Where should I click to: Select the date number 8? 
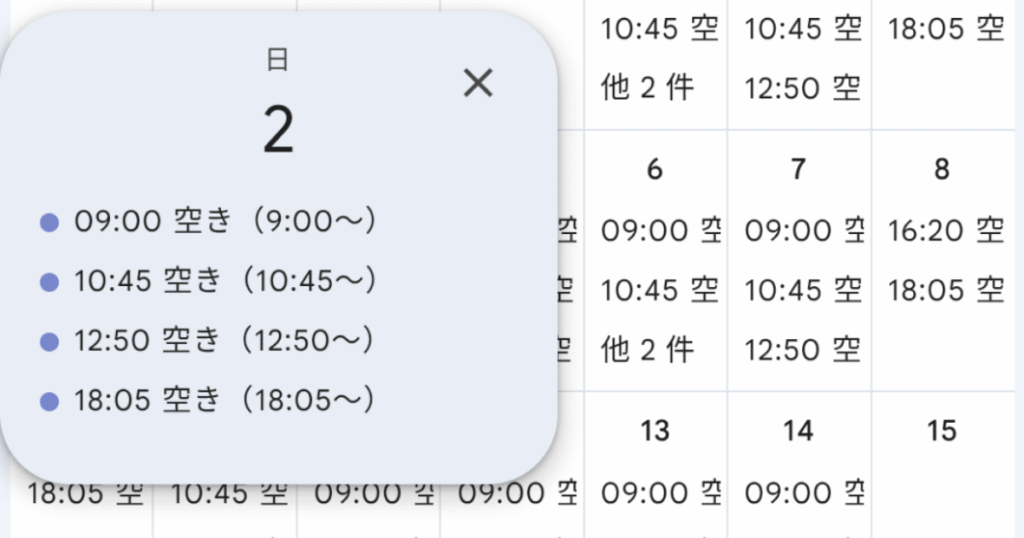pyautogui.click(x=942, y=170)
